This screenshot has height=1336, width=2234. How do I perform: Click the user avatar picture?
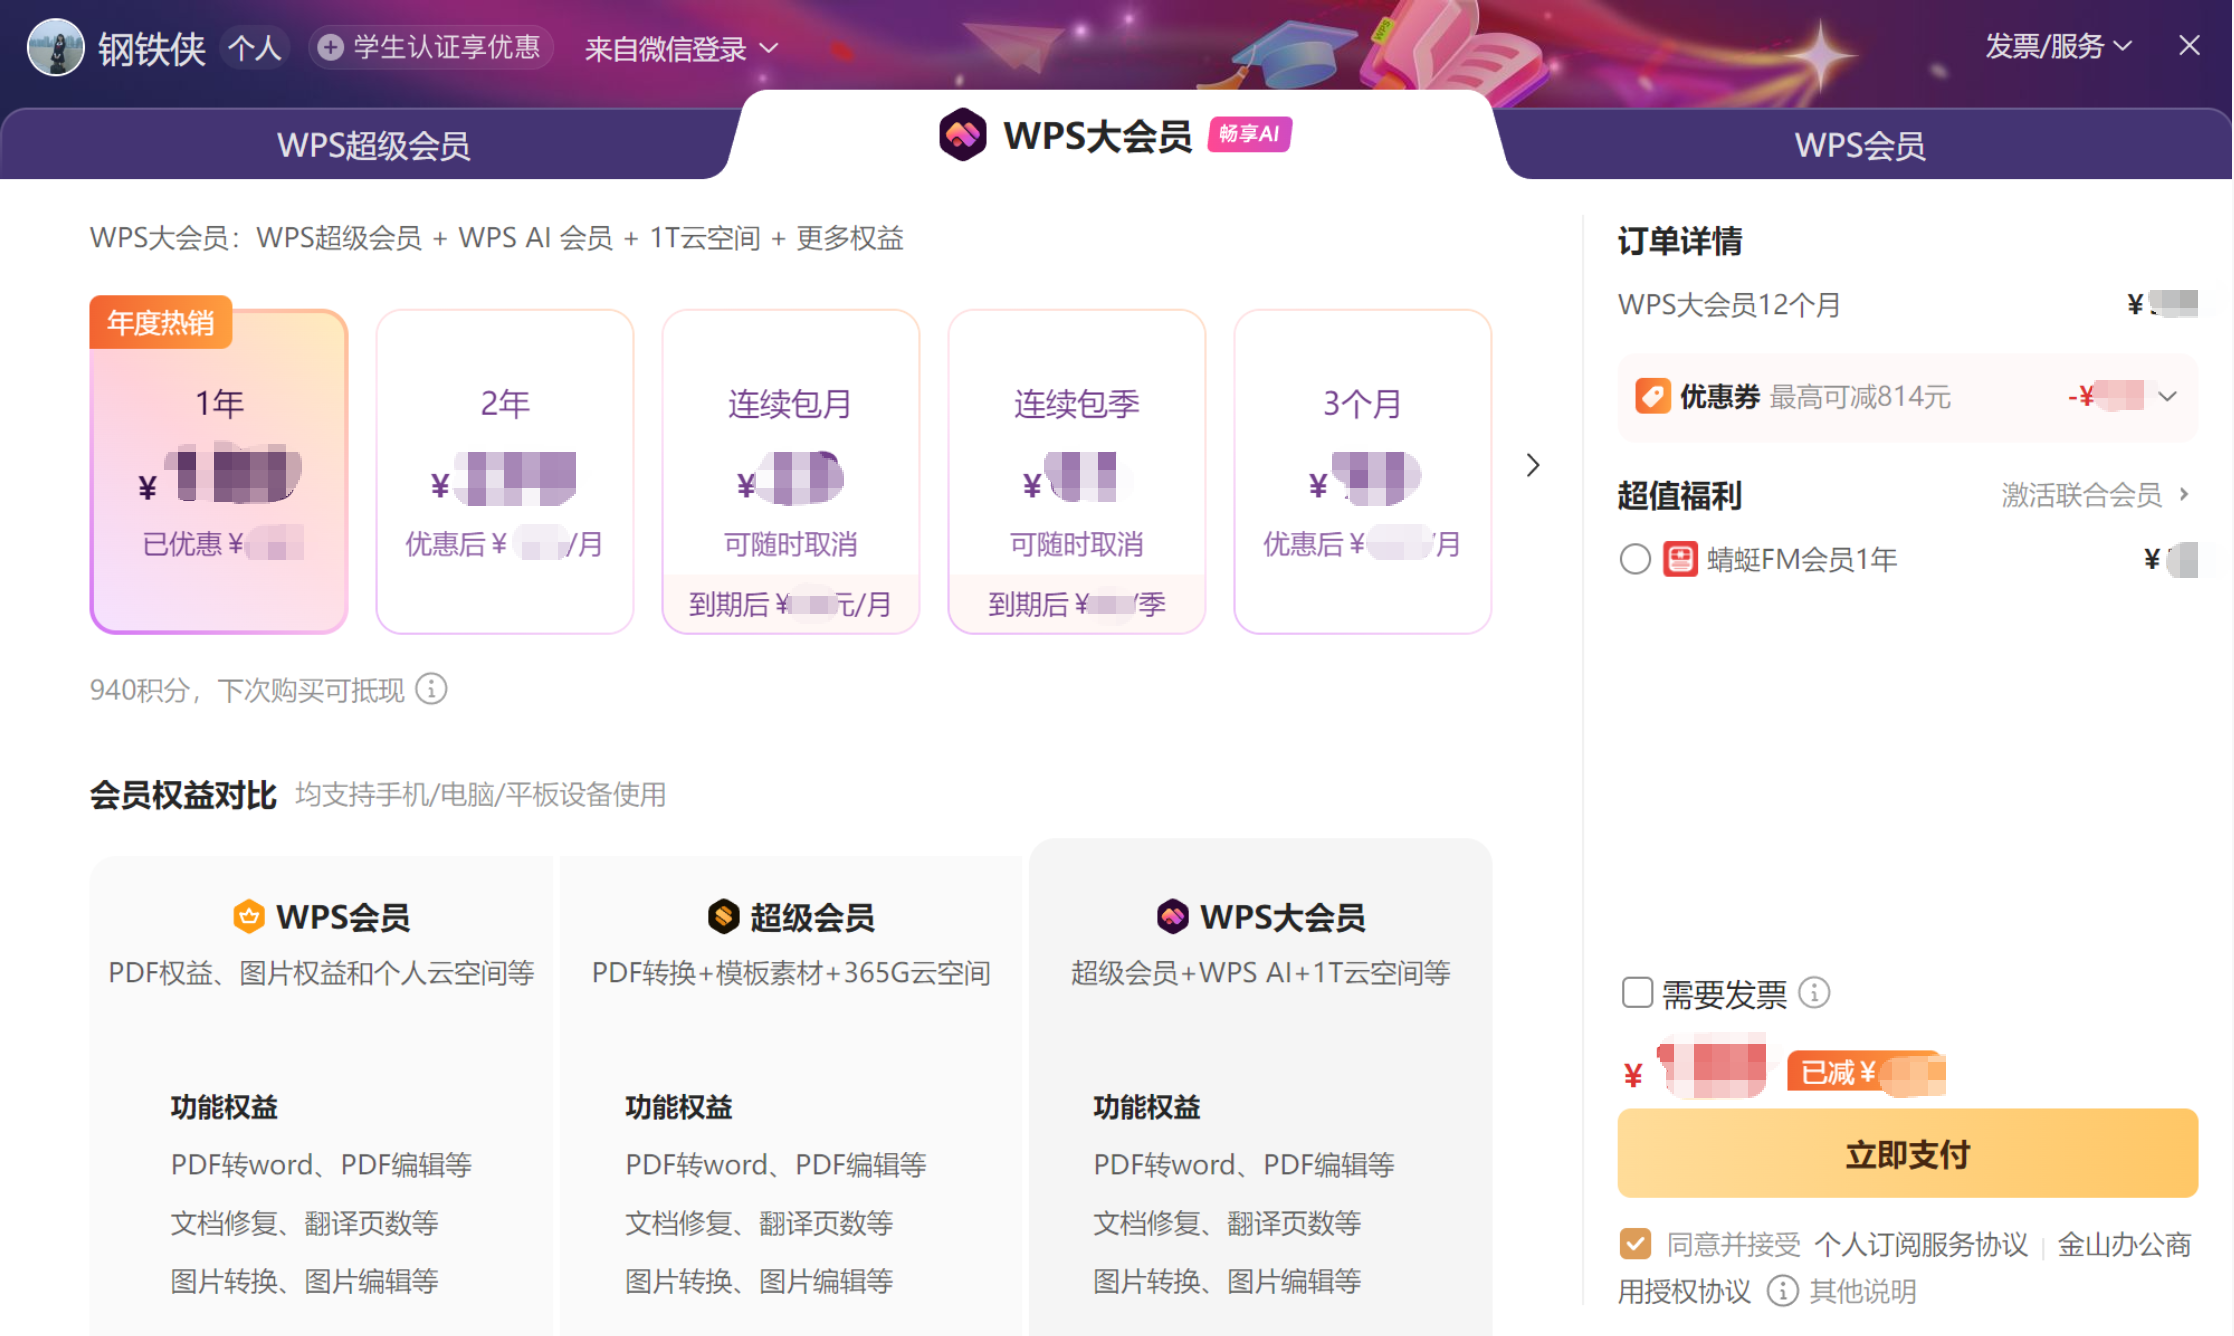[x=55, y=47]
